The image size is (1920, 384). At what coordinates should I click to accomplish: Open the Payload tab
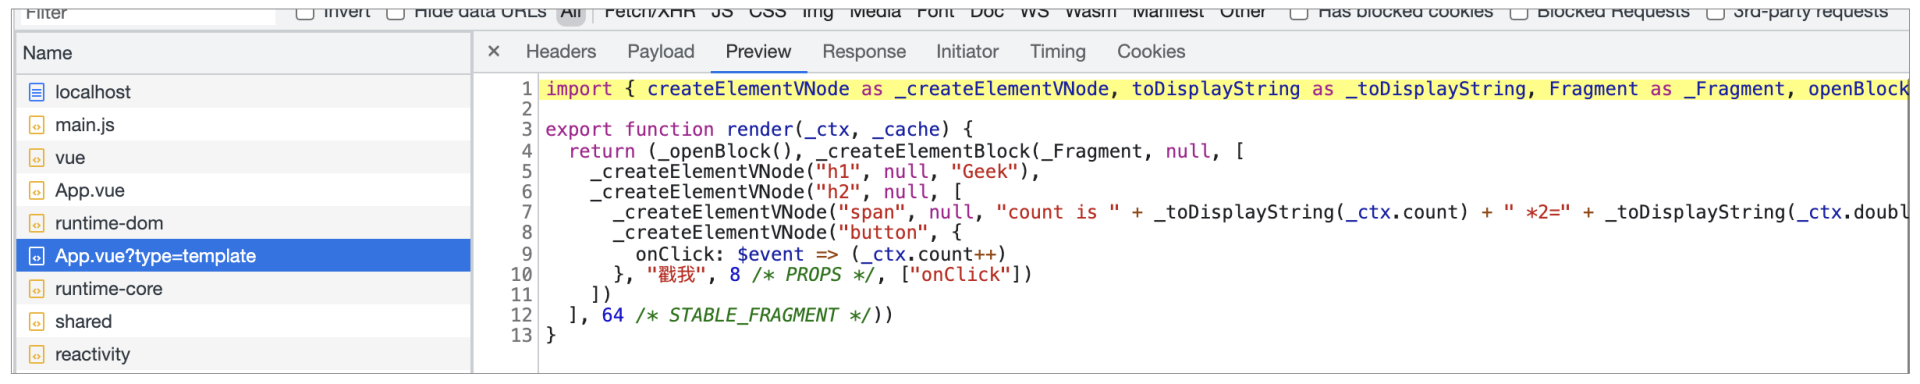coord(661,51)
